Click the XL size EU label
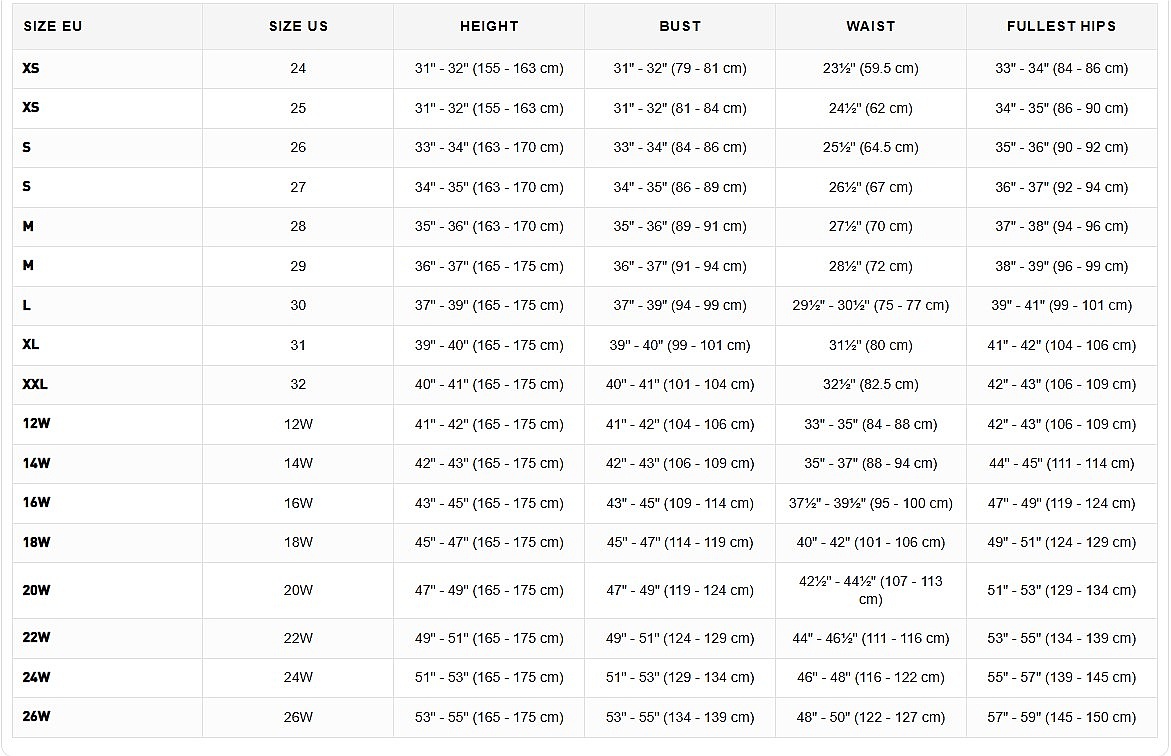The height and width of the screenshot is (756, 1171). coord(31,344)
